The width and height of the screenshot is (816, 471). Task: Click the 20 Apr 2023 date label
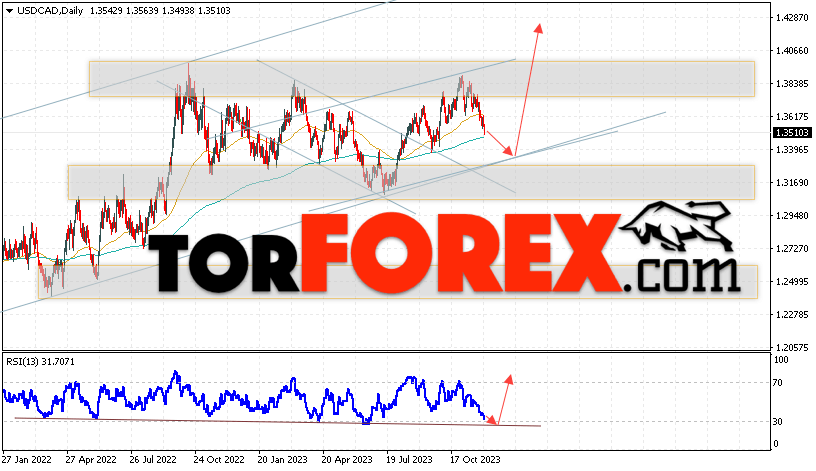pyautogui.click(x=347, y=460)
